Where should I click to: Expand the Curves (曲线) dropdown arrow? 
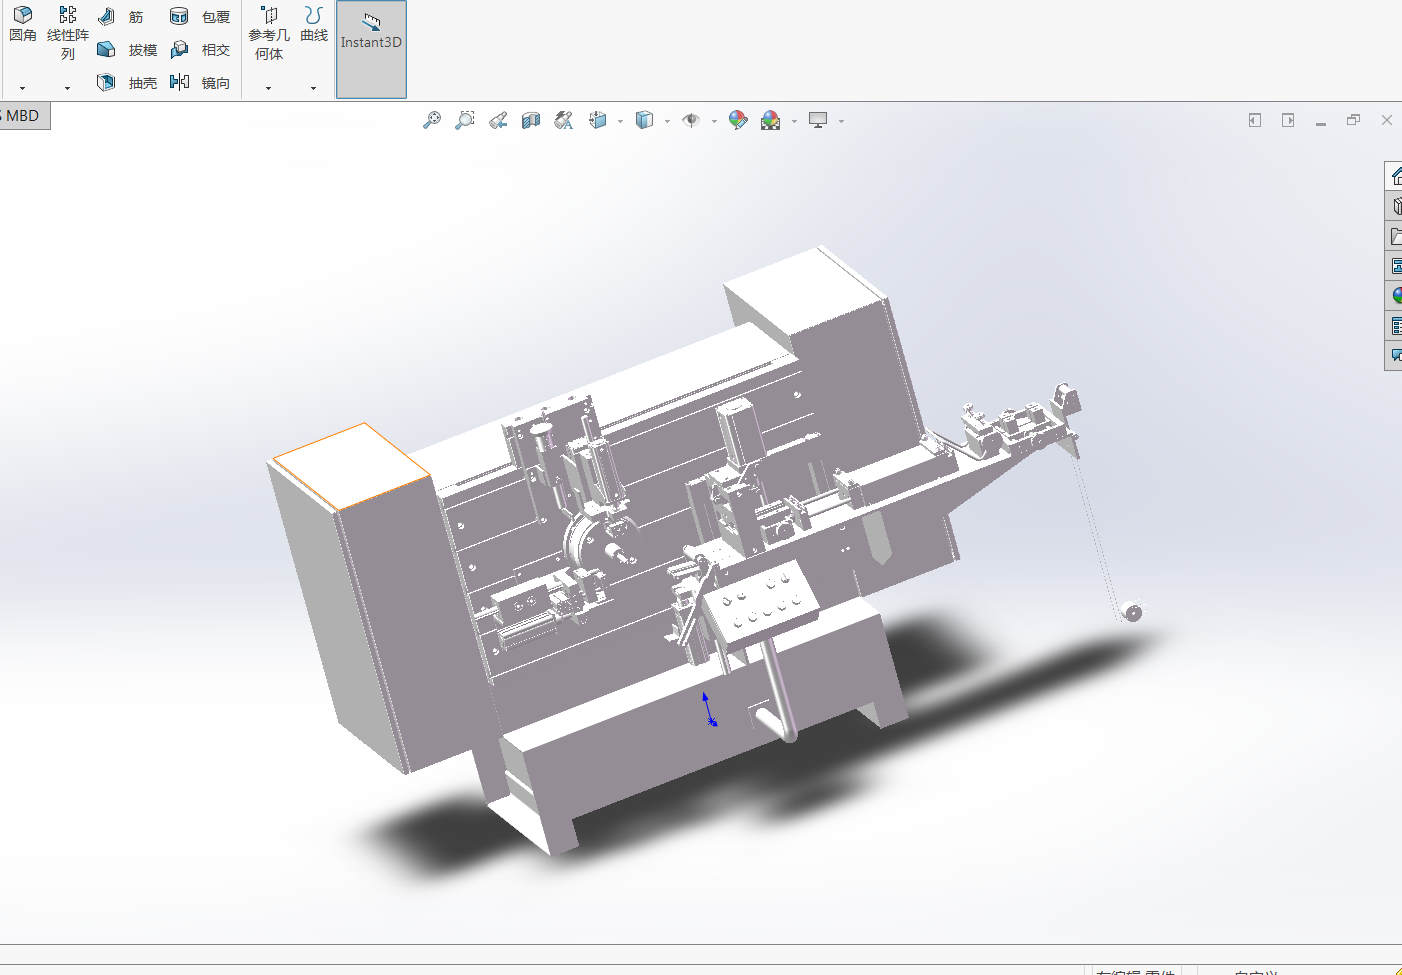314,88
